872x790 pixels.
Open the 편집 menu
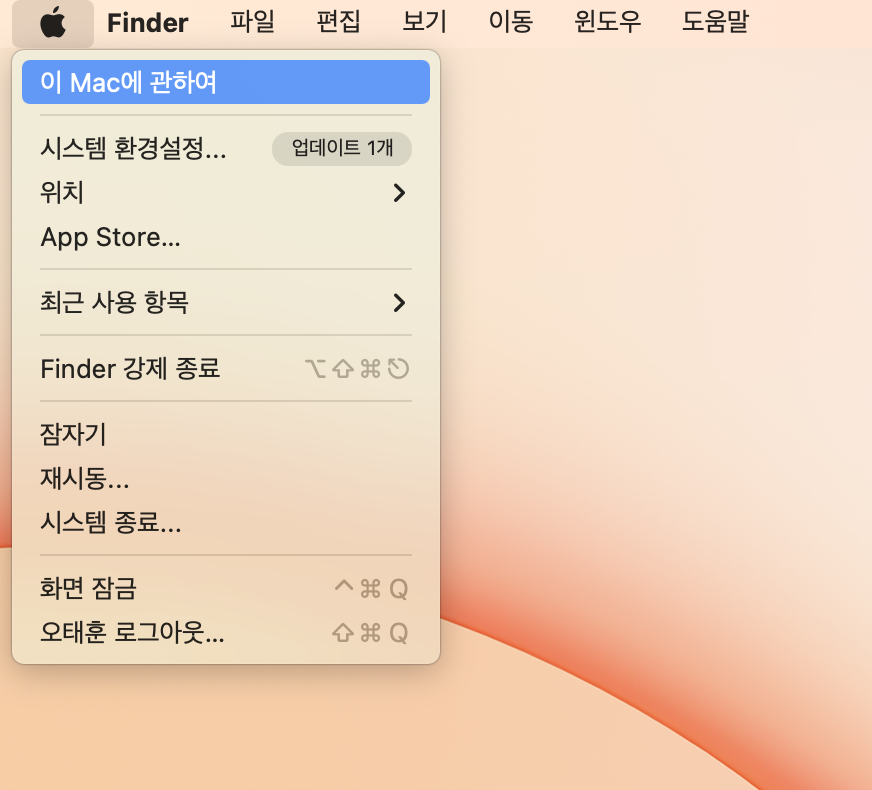tap(338, 22)
